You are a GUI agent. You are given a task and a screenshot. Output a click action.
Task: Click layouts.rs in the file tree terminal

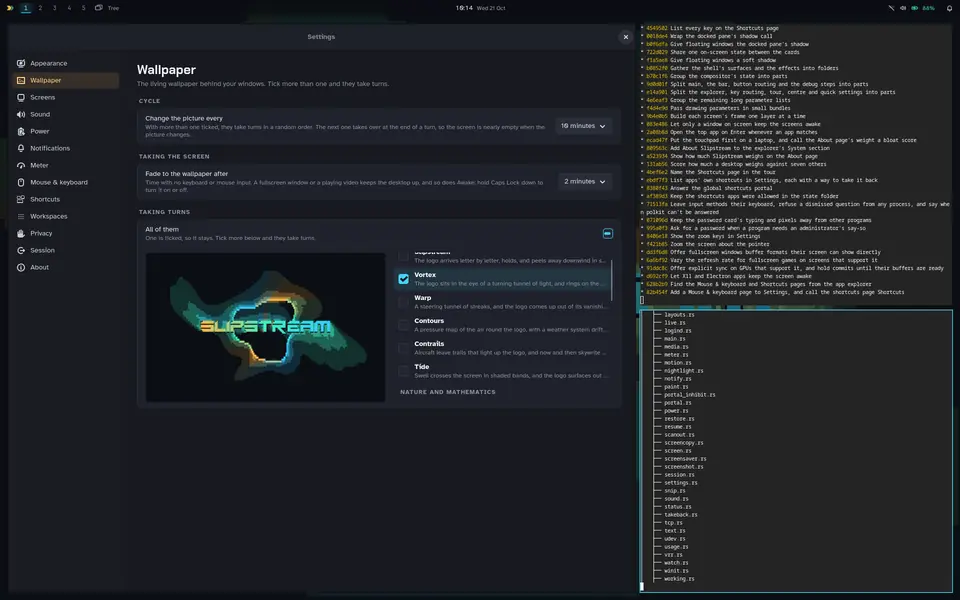click(679, 315)
